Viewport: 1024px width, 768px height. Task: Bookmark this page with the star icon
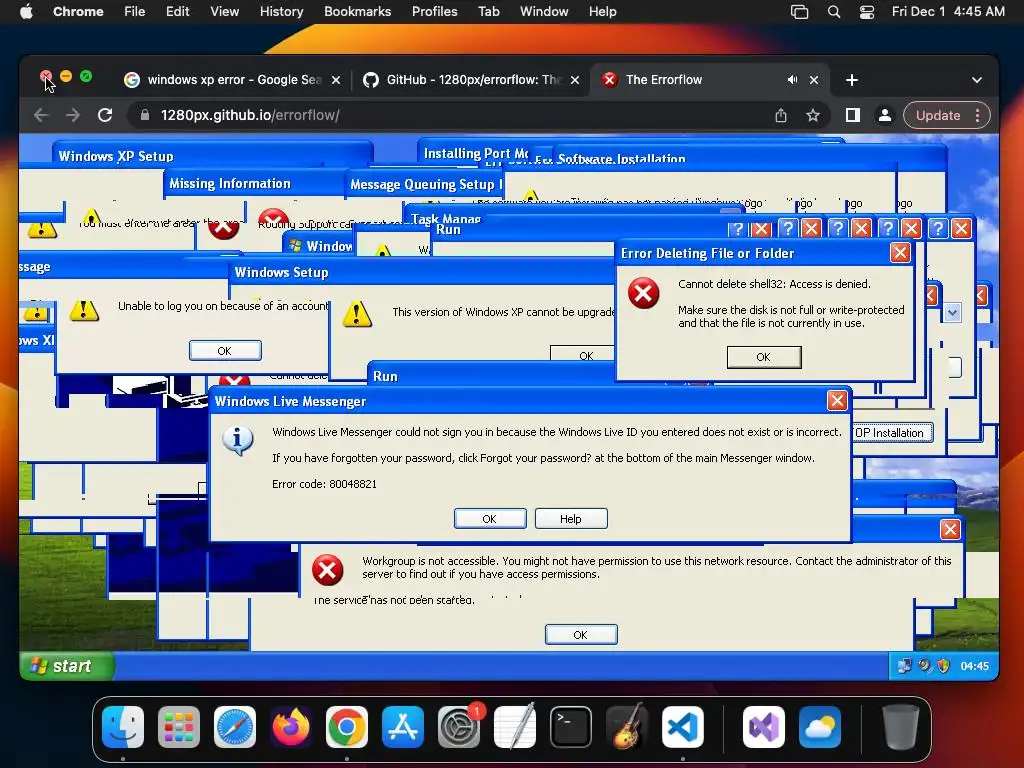pyautogui.click(x=812, y=116)
